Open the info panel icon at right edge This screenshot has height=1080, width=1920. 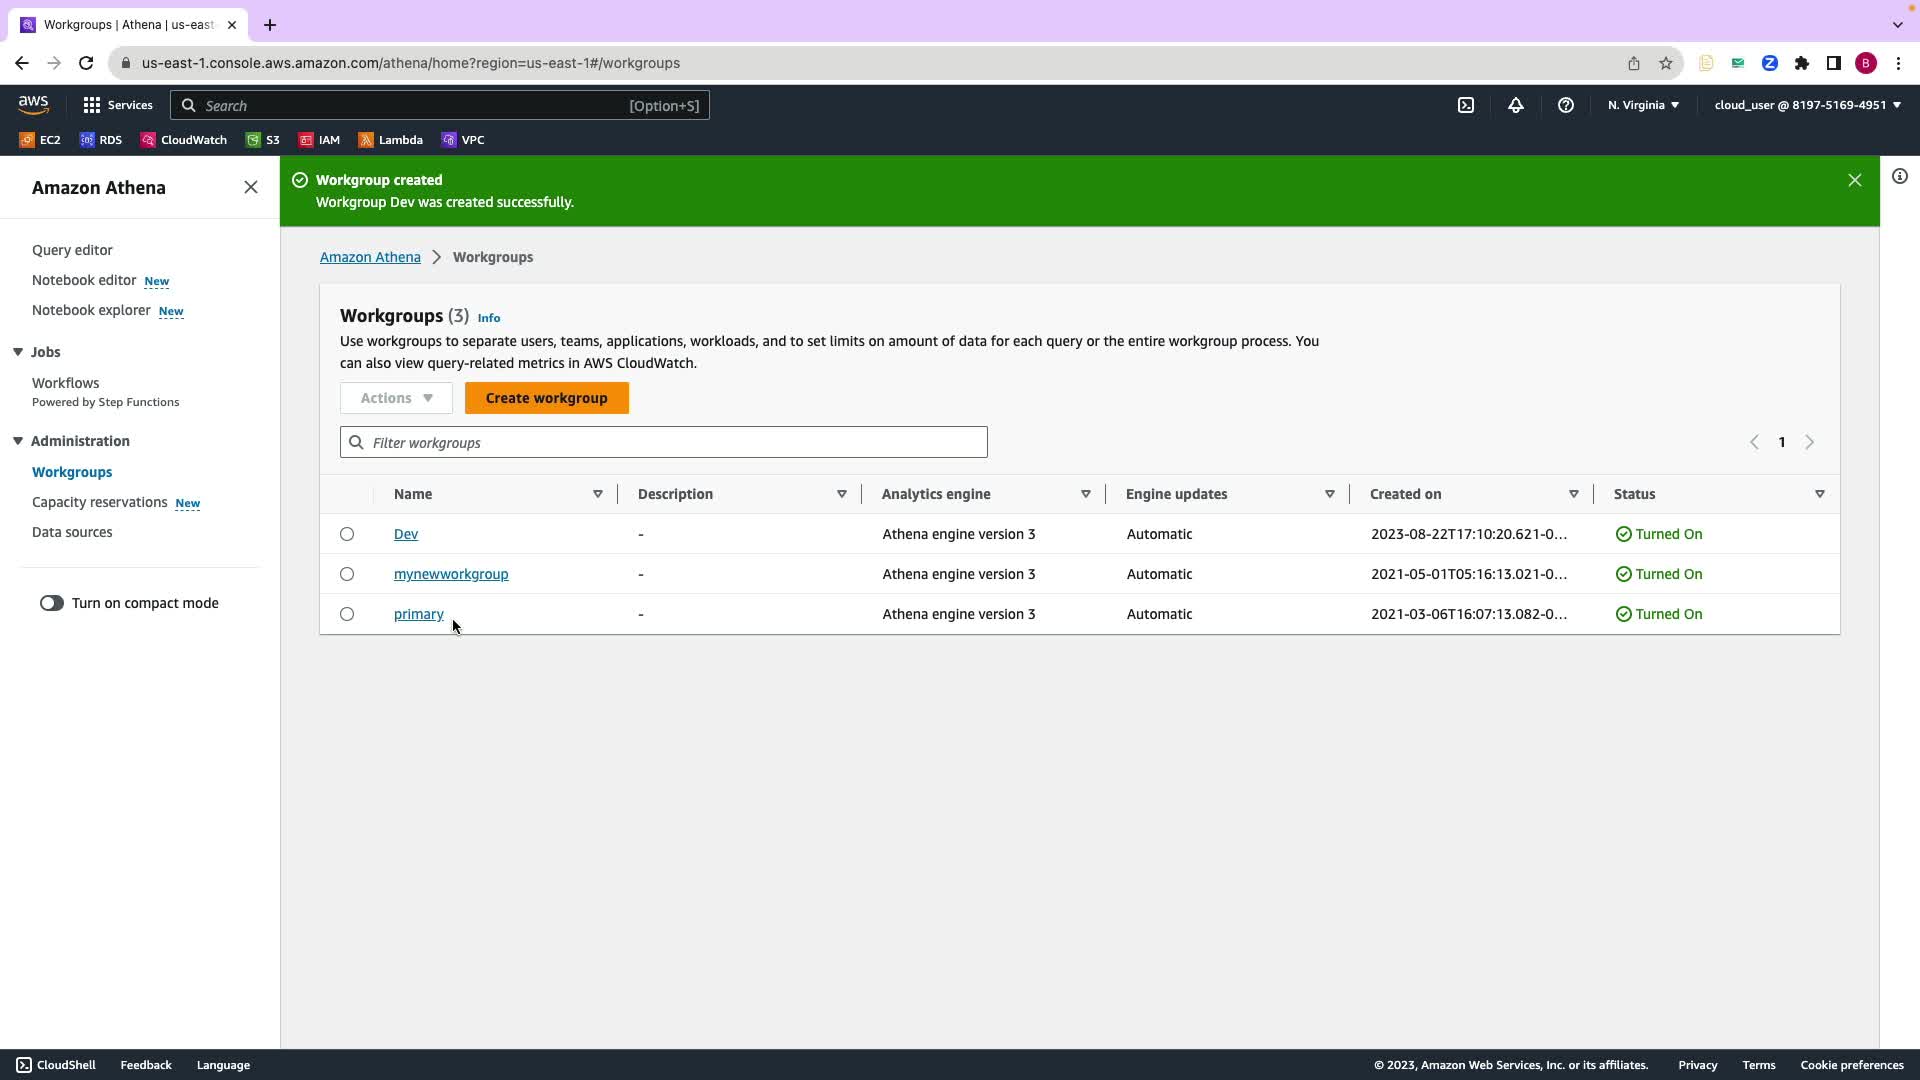[x=1899, y=177]
